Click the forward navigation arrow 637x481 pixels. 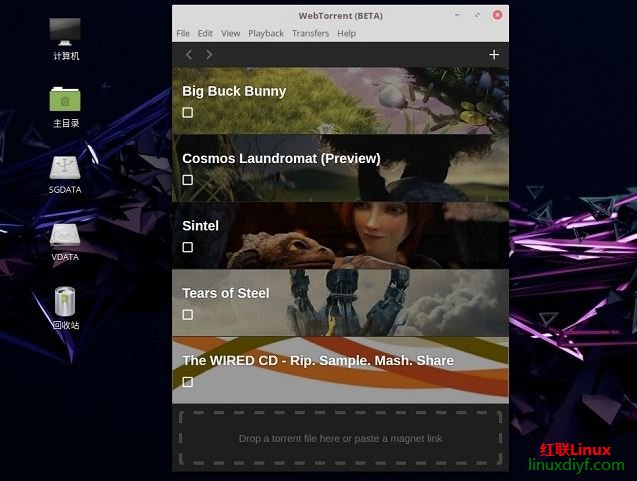click(x=209, y=55)
